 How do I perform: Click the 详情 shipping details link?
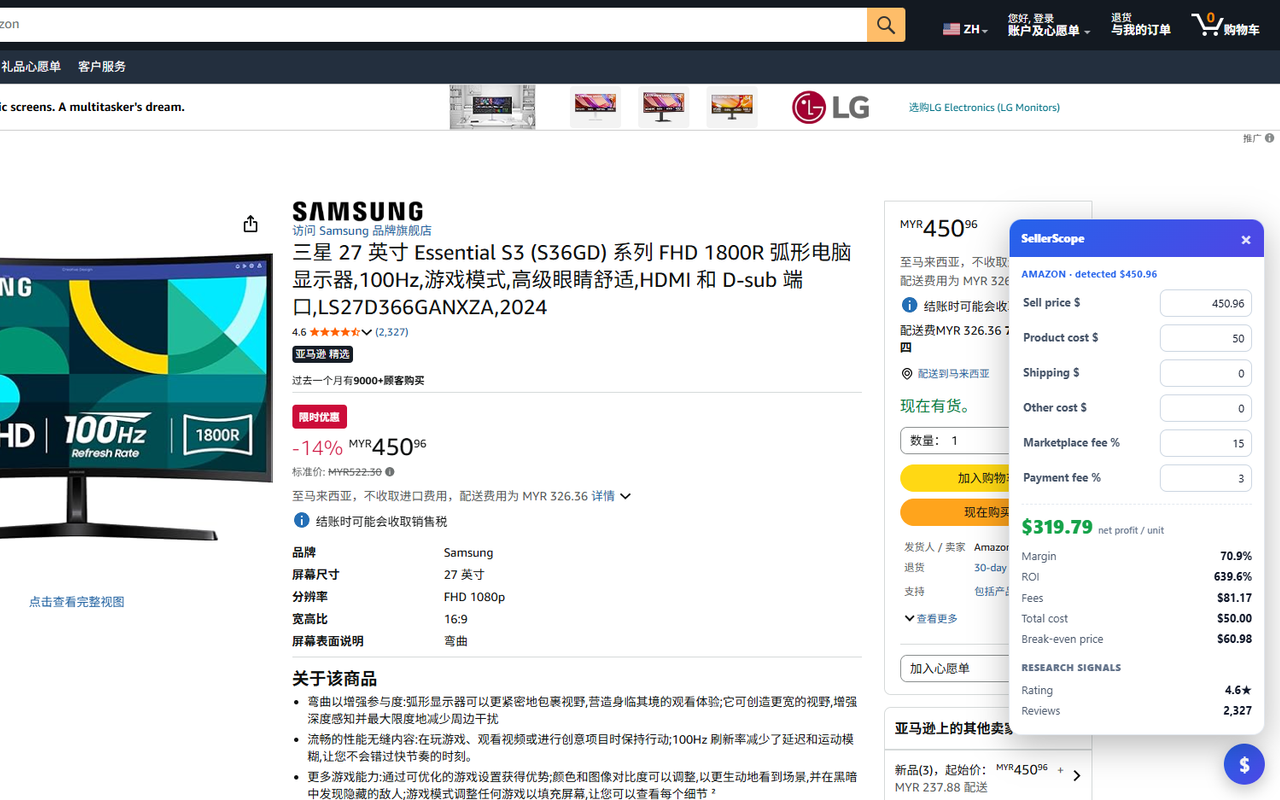click(x=603, y=496)
